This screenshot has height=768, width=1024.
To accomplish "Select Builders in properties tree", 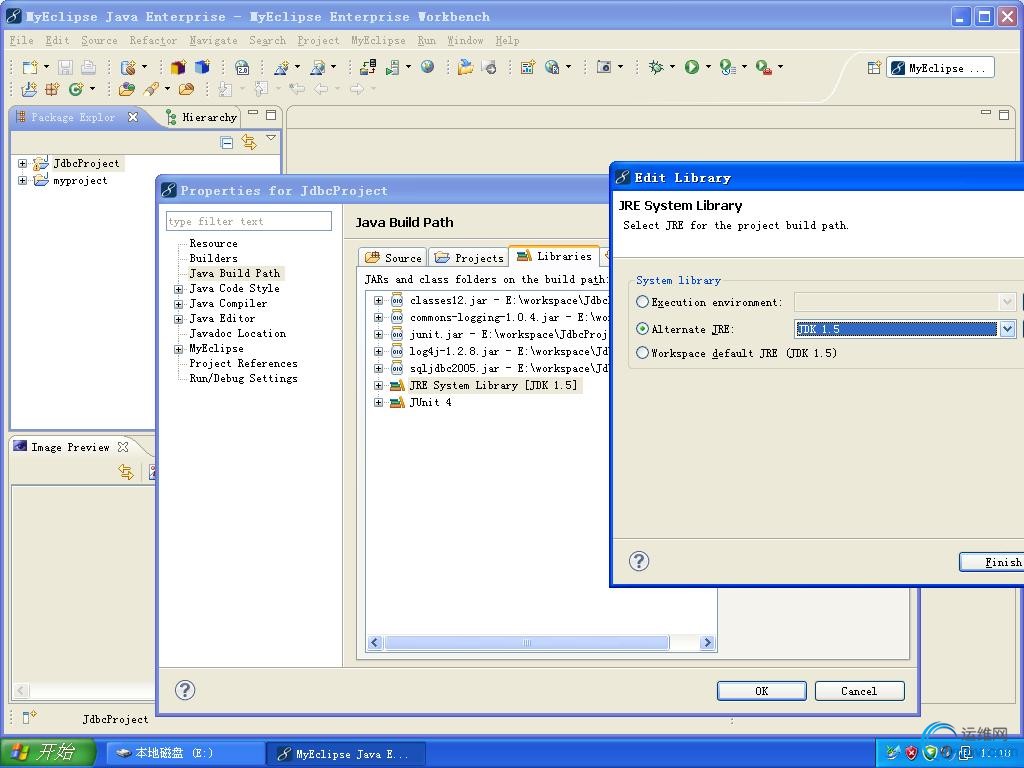I will pyautogui.click(x=213, y=258).
